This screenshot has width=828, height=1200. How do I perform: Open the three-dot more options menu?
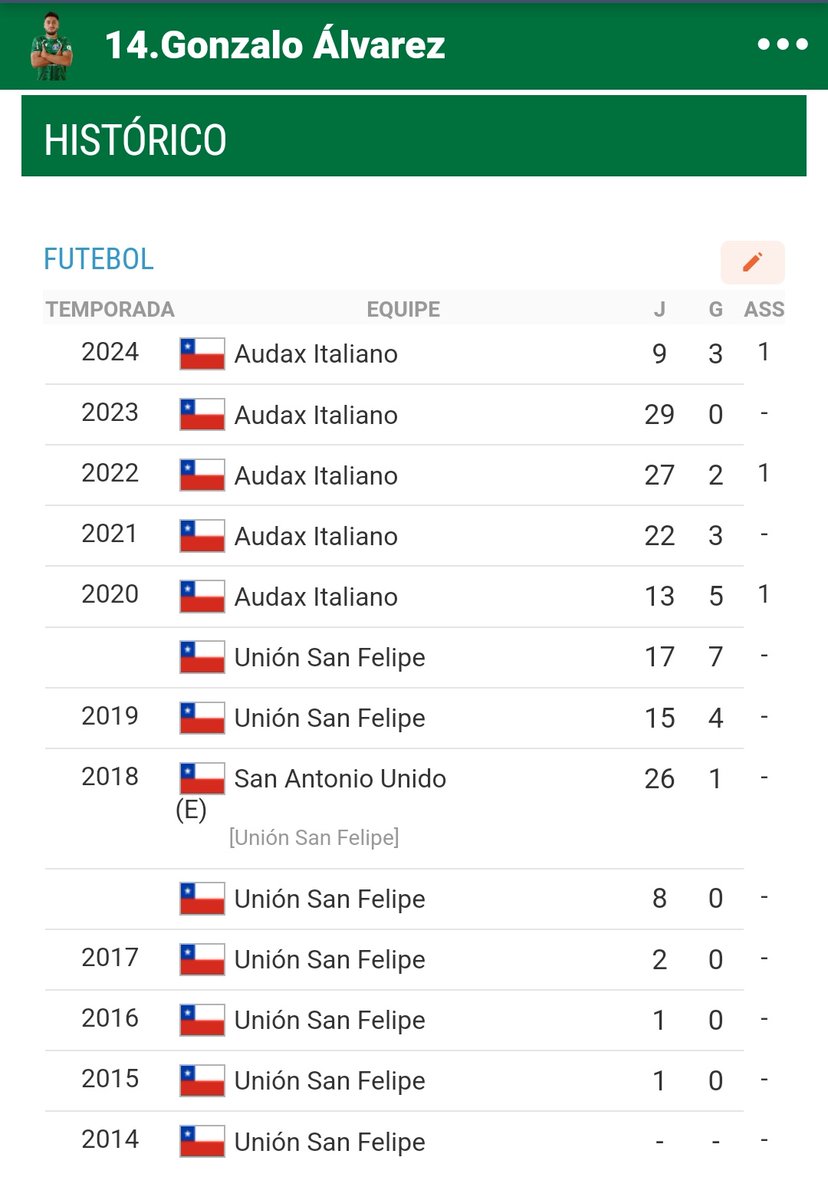pyautogui.click(x=781, y=45)
